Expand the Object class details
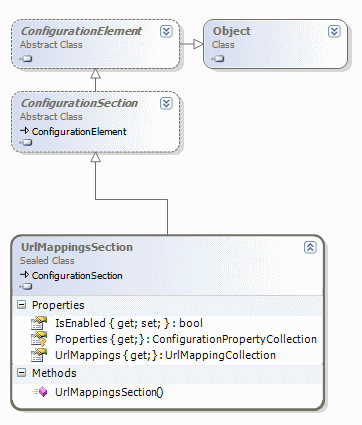 pyautogui.click(x=334, y=32)
